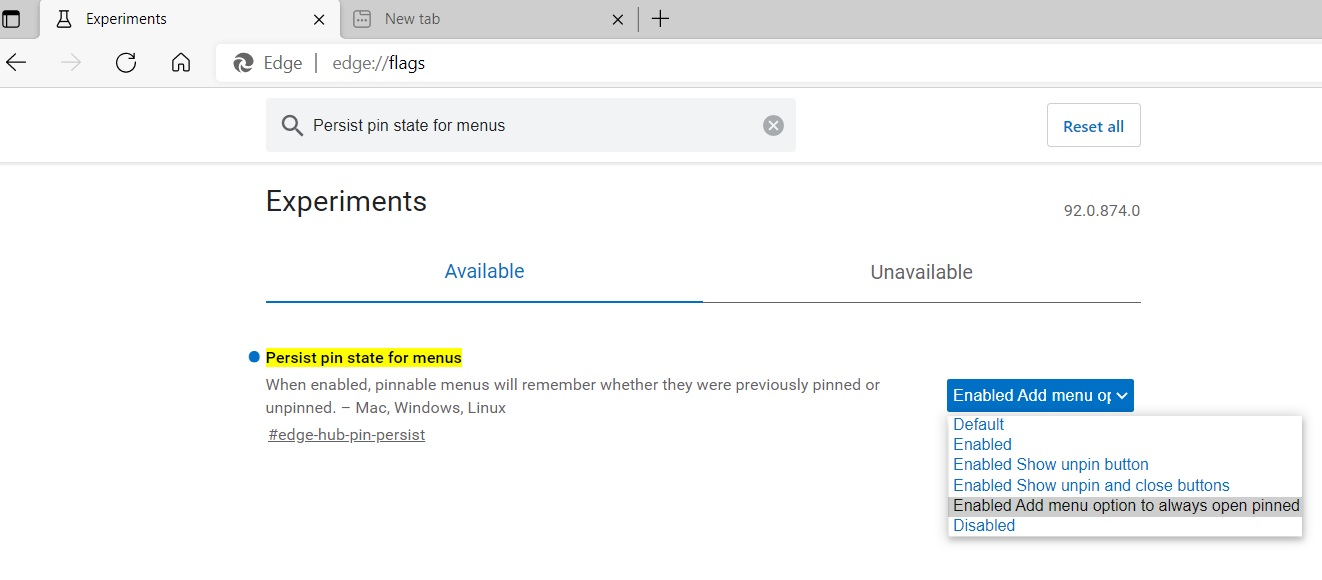
Task: Go back using the back arrow
Action: tap(16, 63)
